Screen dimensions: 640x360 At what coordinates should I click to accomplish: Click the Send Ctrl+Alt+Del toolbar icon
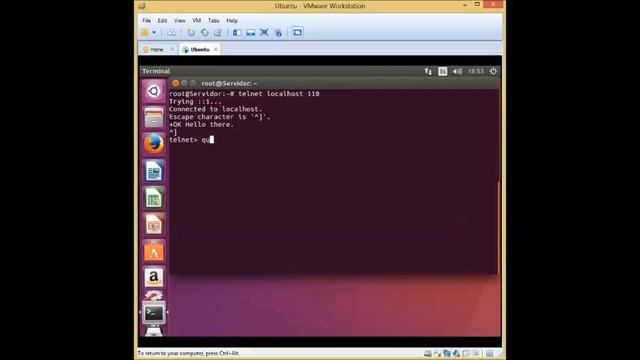coord(171,33)
